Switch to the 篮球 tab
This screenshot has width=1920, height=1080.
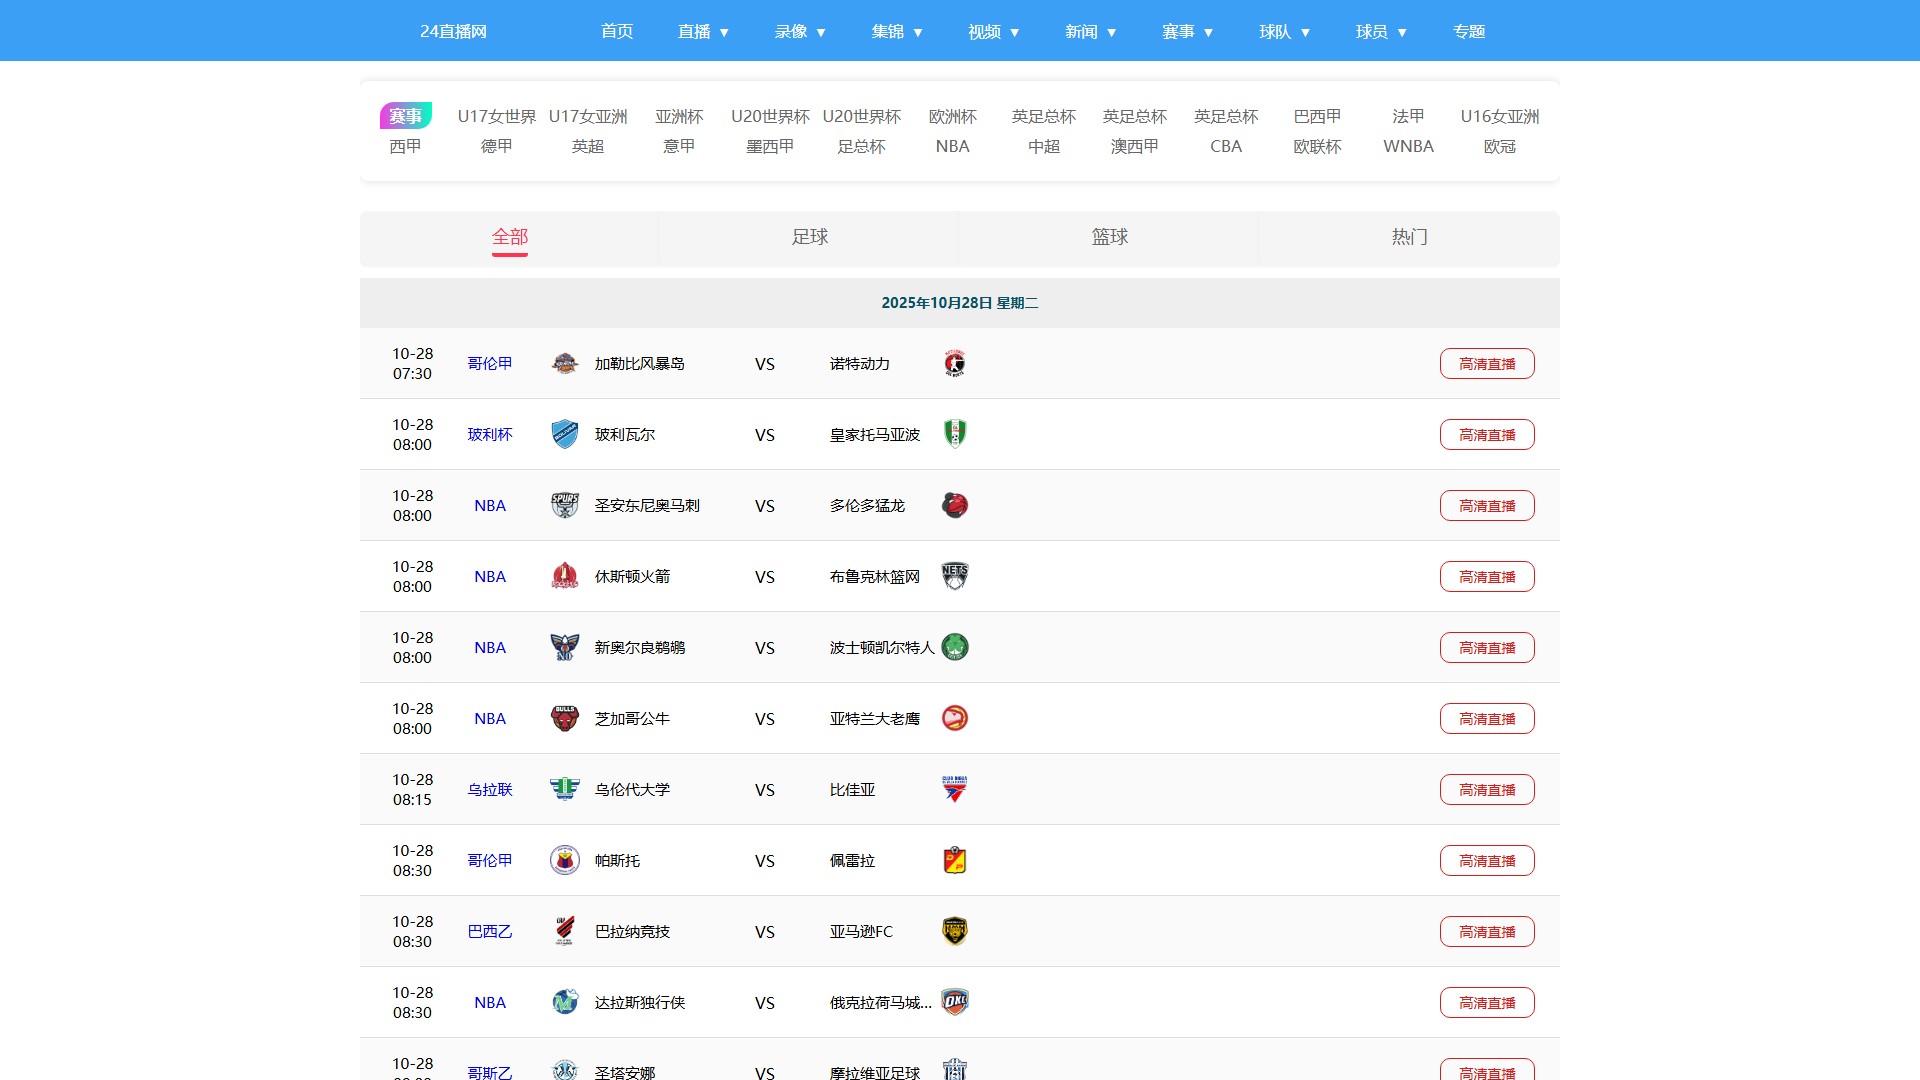(1109, 237)
